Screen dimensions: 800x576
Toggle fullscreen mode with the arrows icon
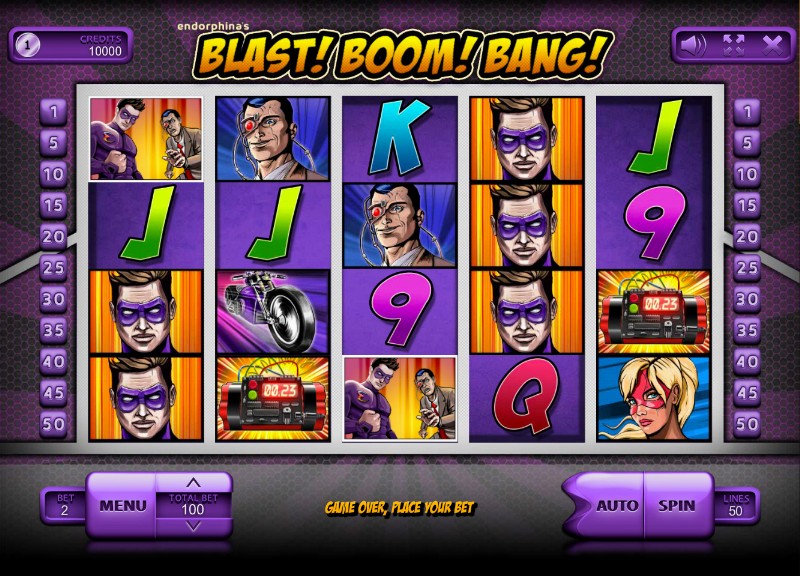734,45
